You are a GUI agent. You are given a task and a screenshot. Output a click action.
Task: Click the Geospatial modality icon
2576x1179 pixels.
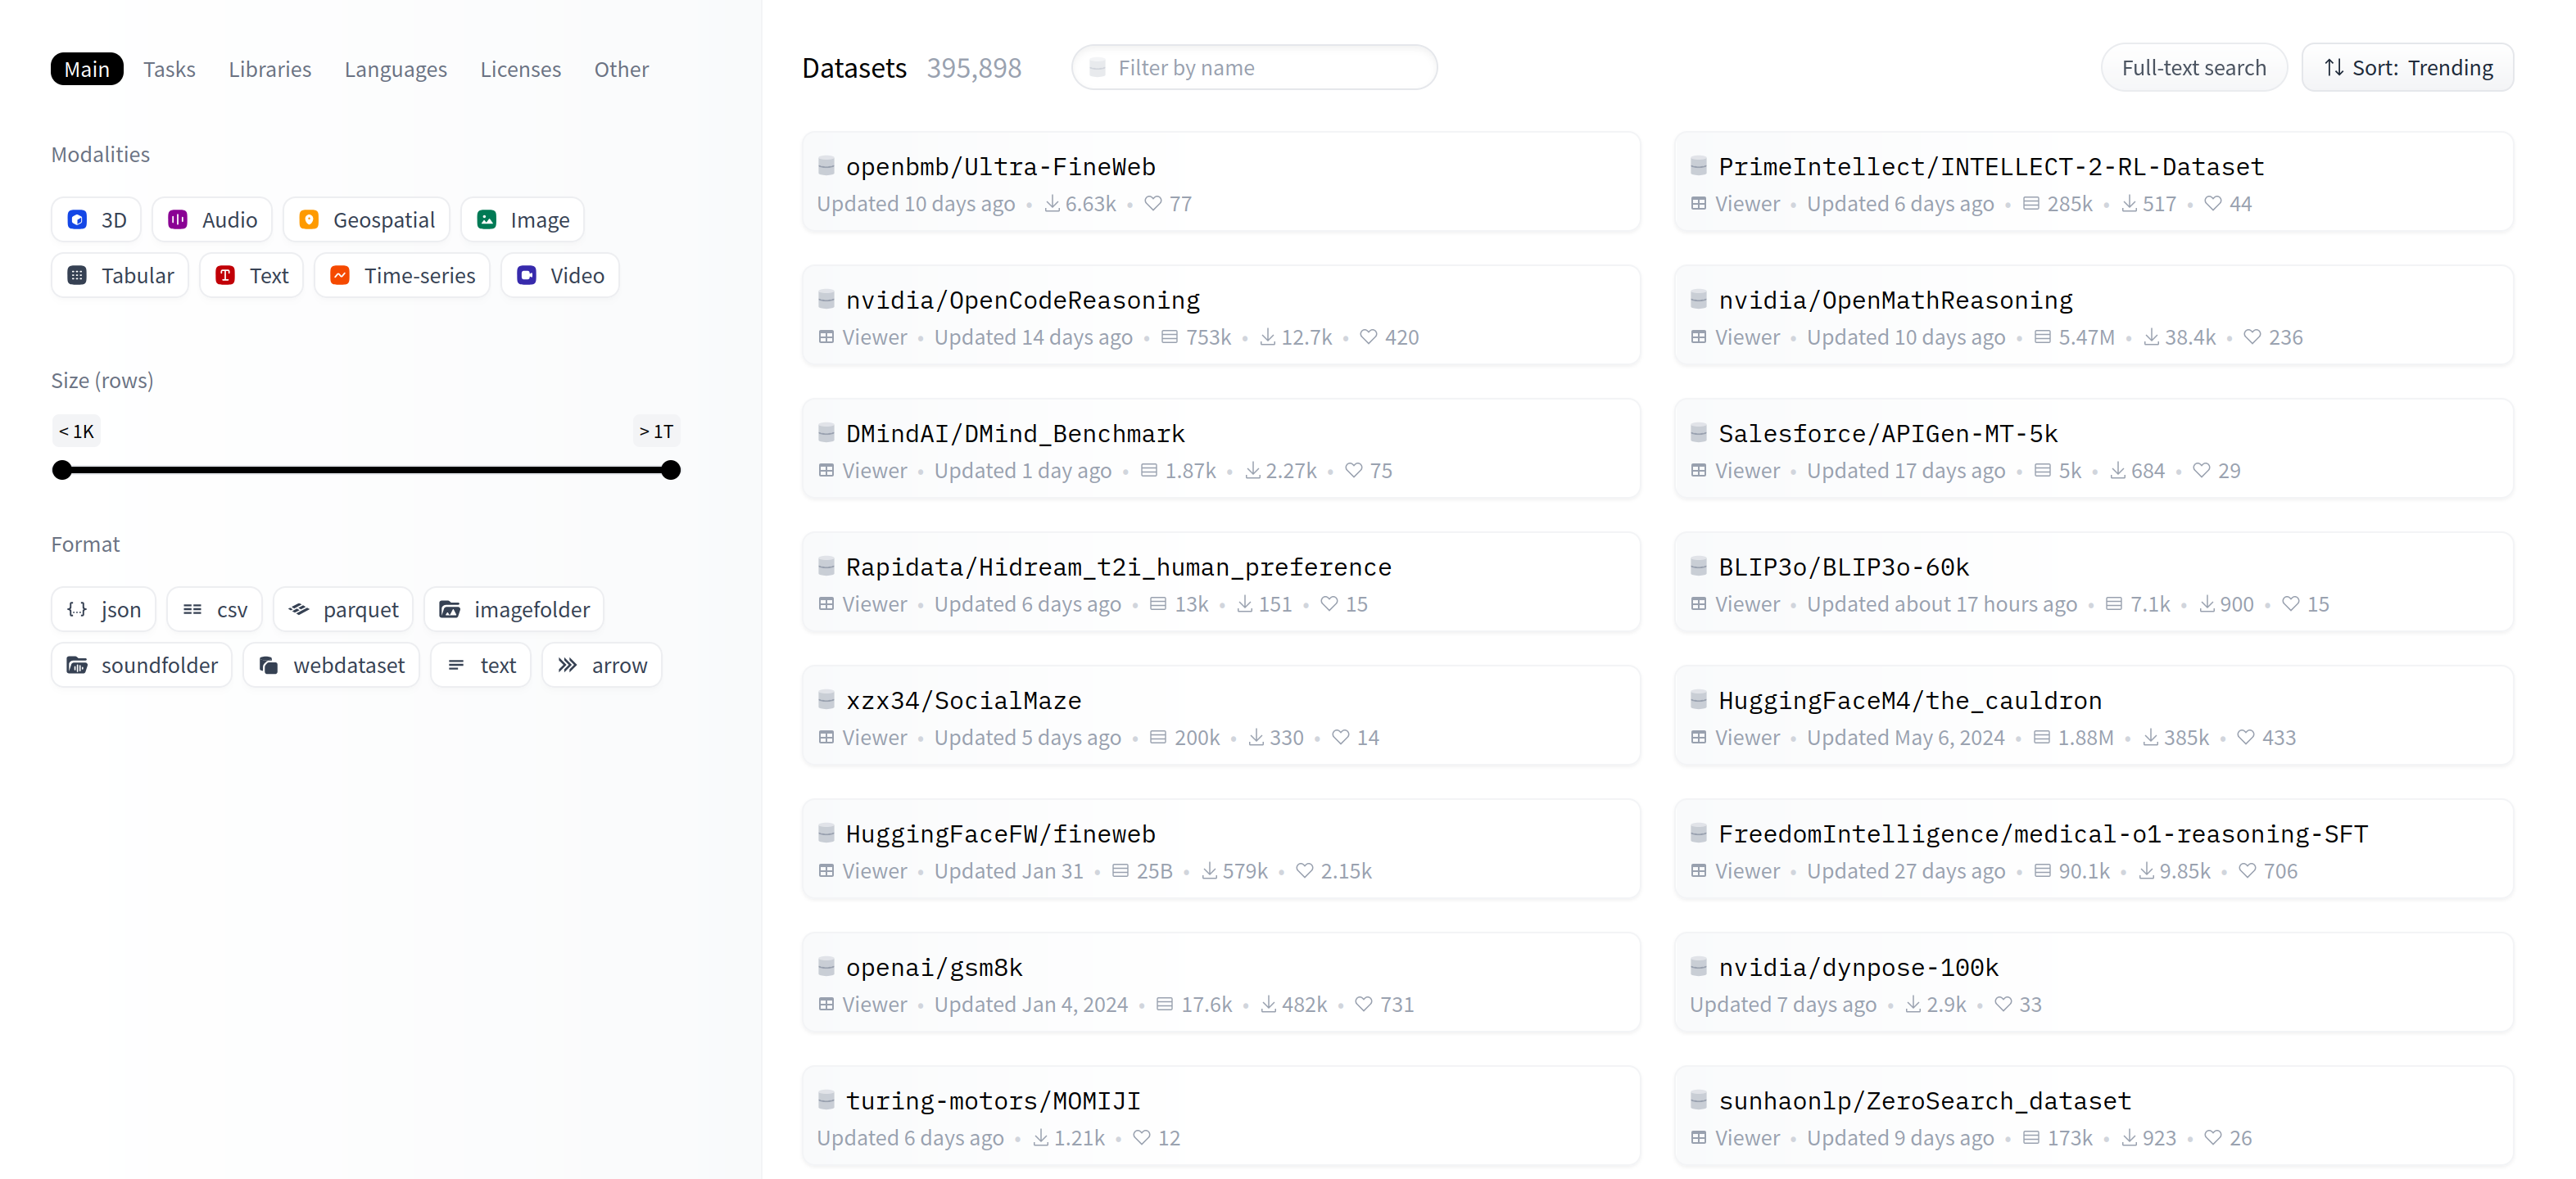(x=309, y=220)
